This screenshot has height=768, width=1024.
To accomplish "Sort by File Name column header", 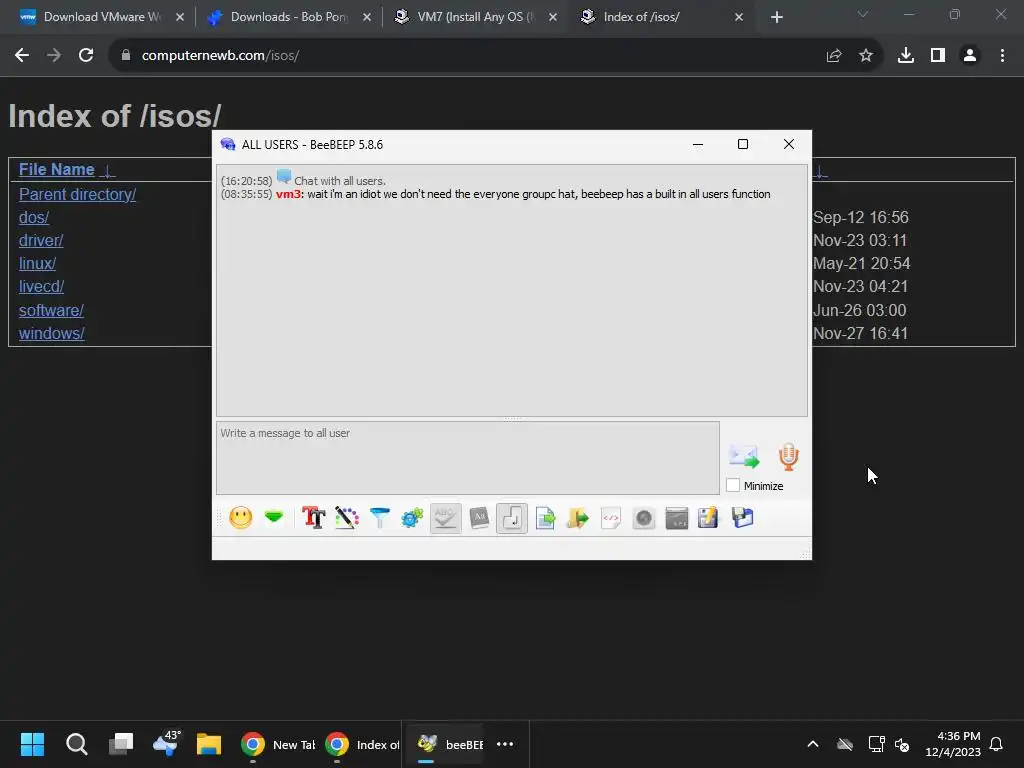I will coord(57,170).
